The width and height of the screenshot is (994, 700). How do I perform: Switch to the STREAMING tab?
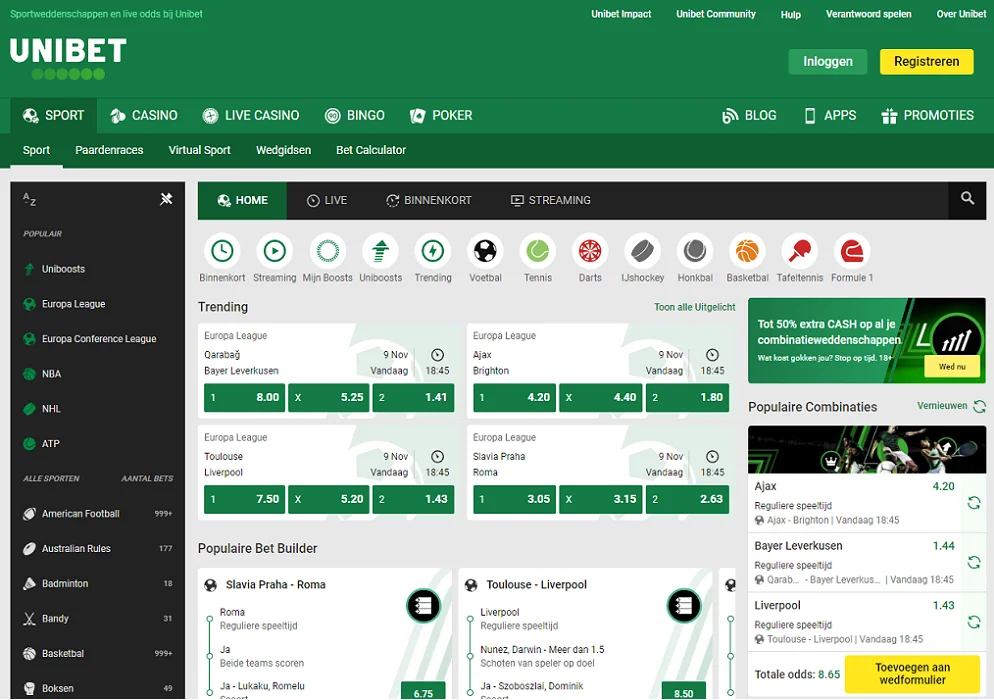tap(550, 200)
